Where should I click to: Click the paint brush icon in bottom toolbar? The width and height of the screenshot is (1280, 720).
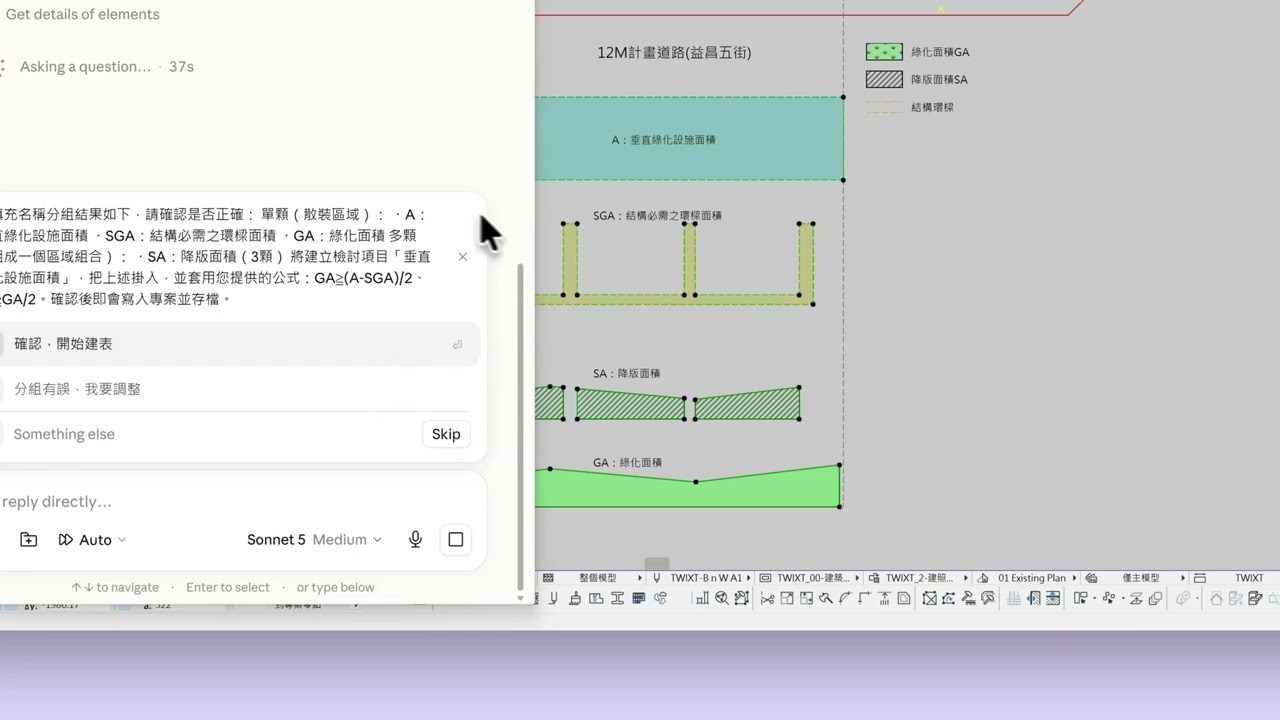click(x=575, y=598)
